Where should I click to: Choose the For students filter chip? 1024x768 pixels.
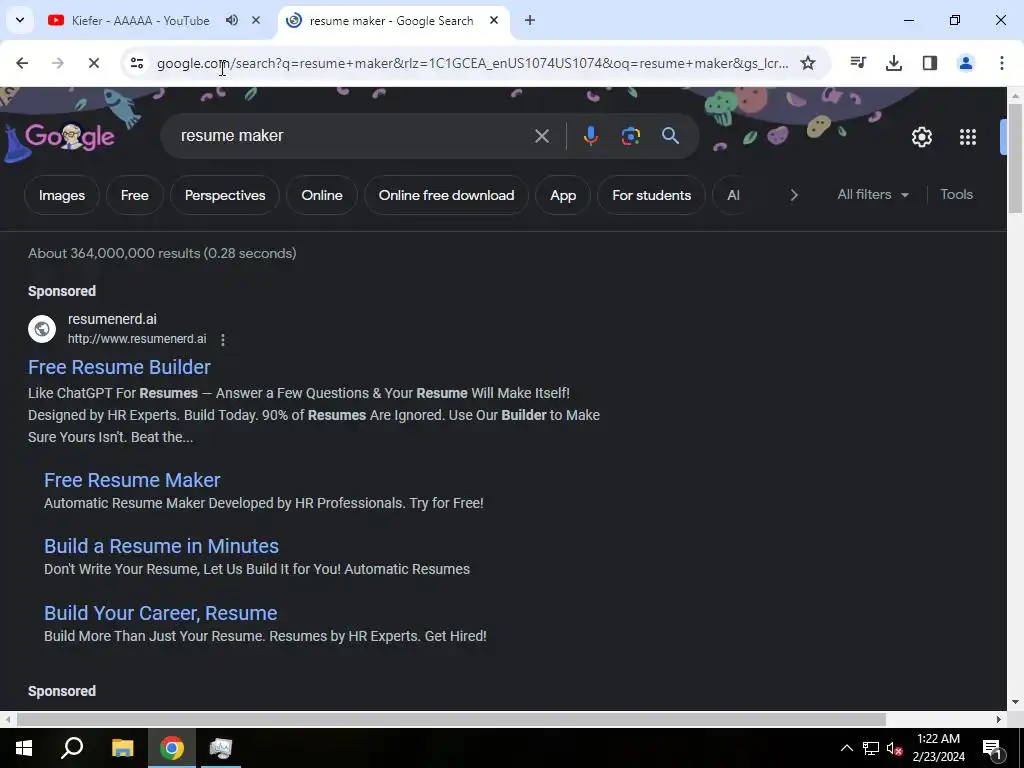[651, 195]
